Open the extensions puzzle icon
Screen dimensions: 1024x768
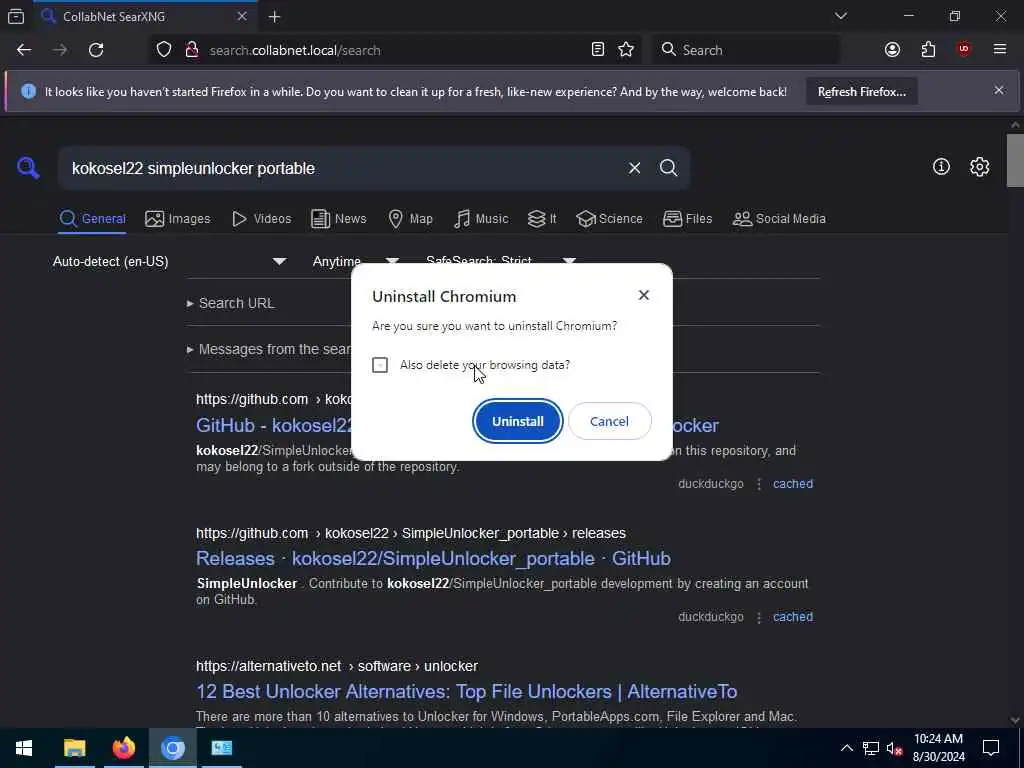pos(928,50)
